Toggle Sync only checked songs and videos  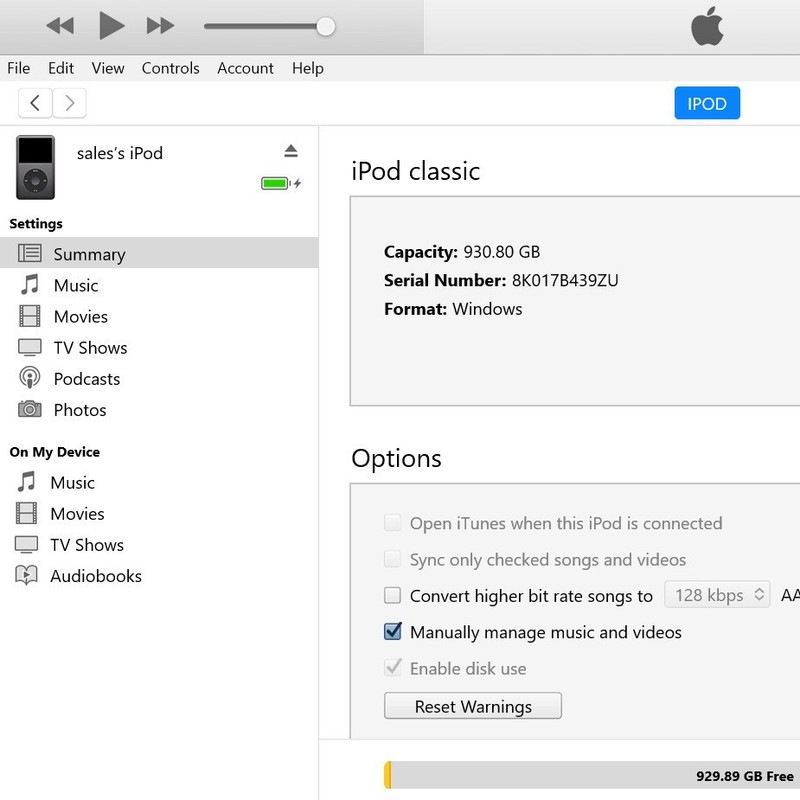(392, 559)
